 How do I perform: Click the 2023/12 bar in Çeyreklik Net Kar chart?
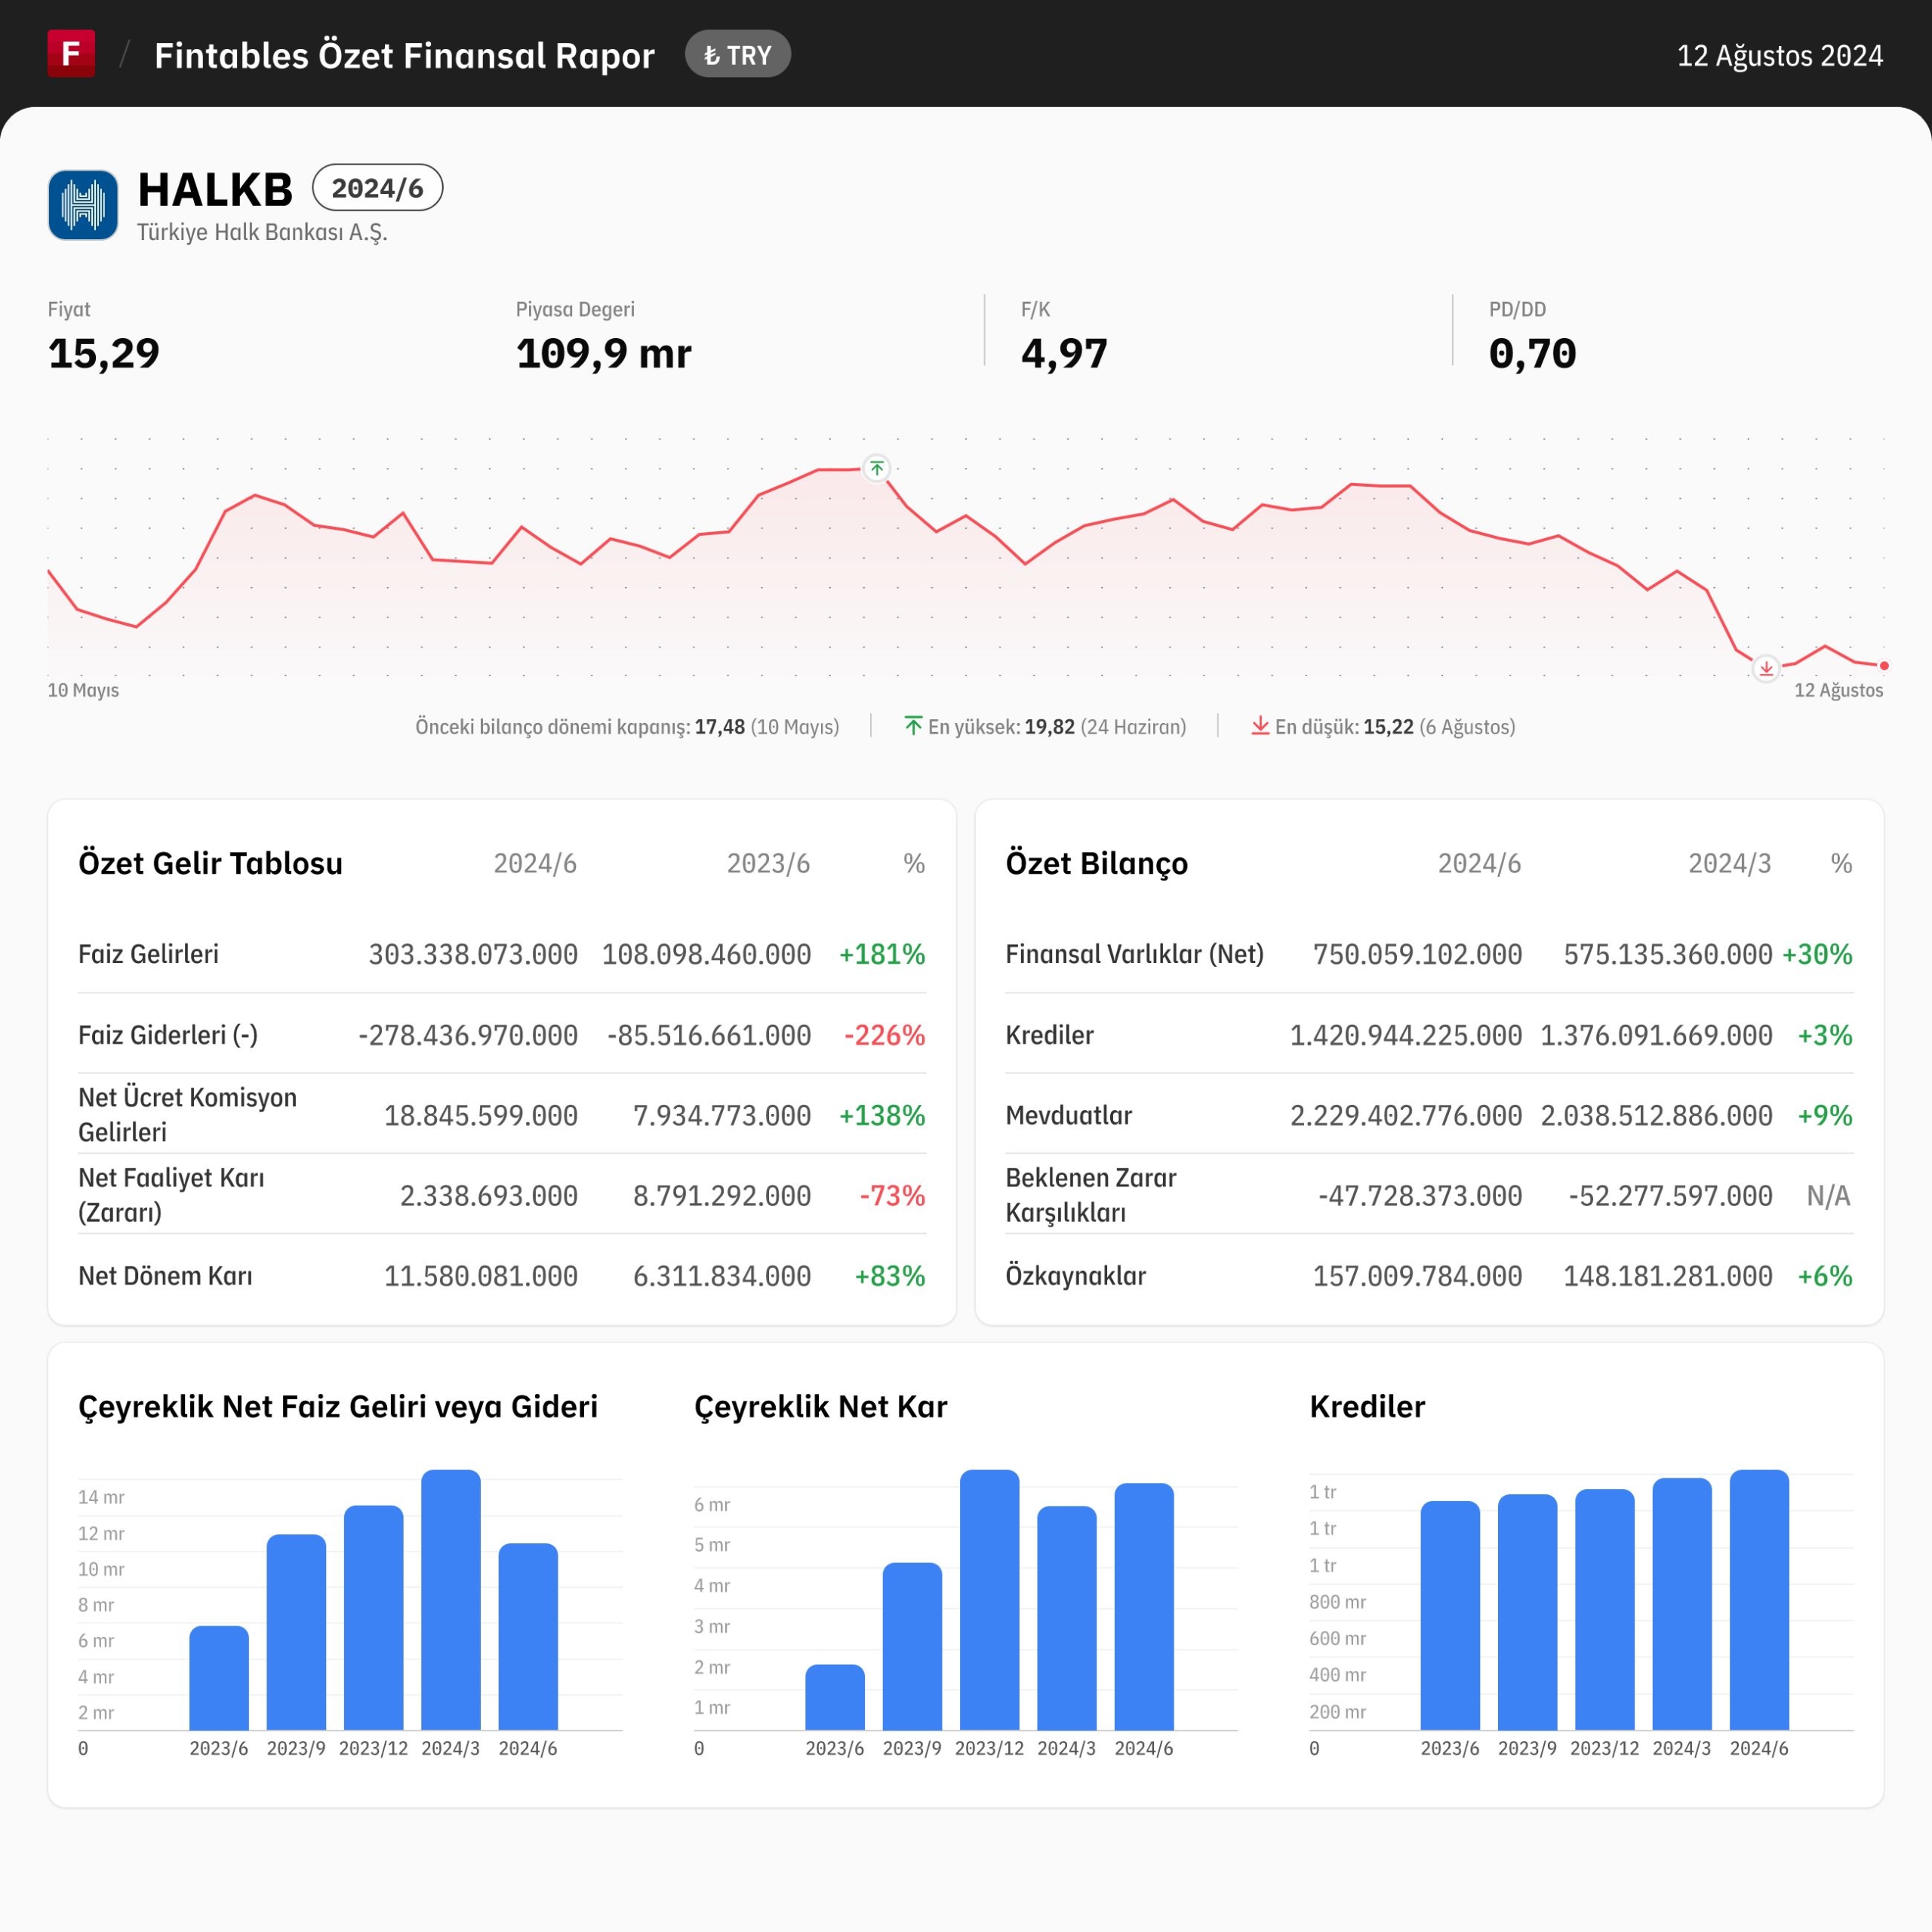tap(989, 1600)
